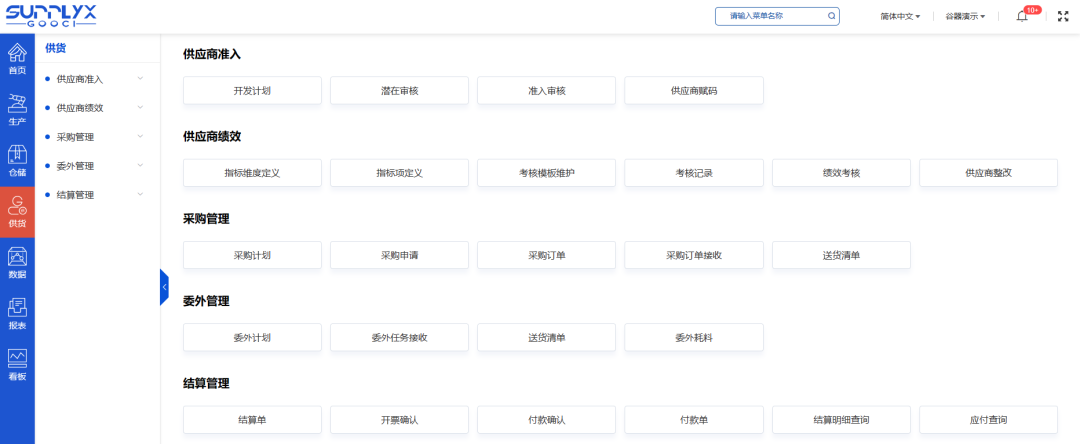Open 结算明细查询 card
The image size is (1080, 444).
tap(841, 419)
